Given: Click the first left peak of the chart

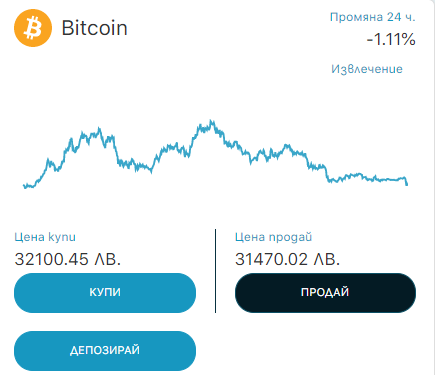Looking at the screenshot, I should [x=99, y=130].
